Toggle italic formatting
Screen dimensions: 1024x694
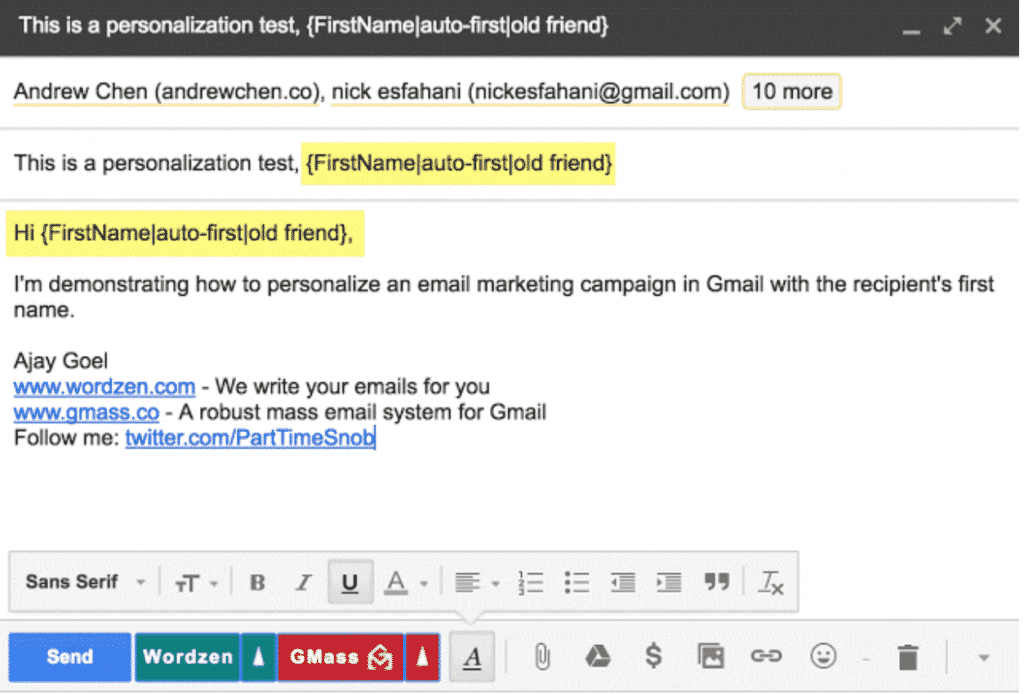tap(303, 582)
